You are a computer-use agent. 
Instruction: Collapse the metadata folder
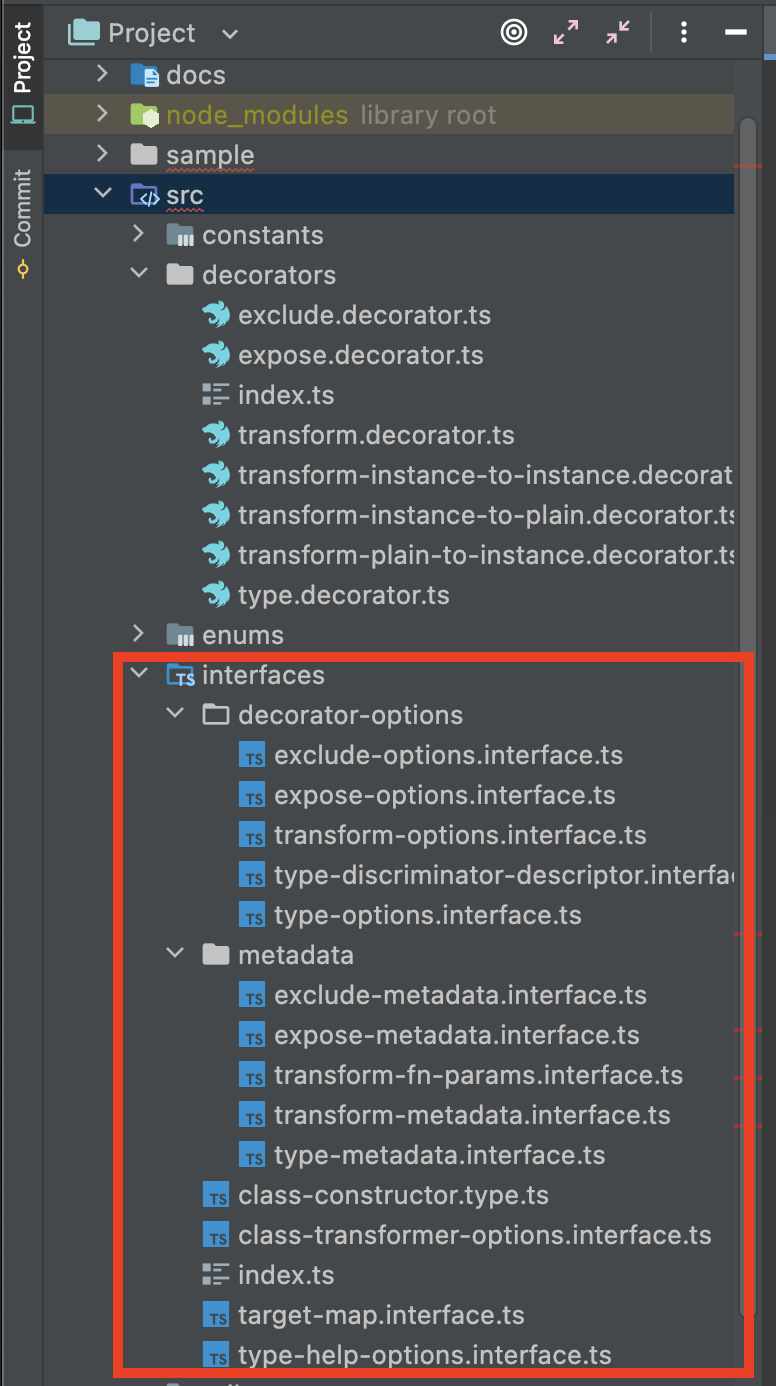click(x=175, y=954)
